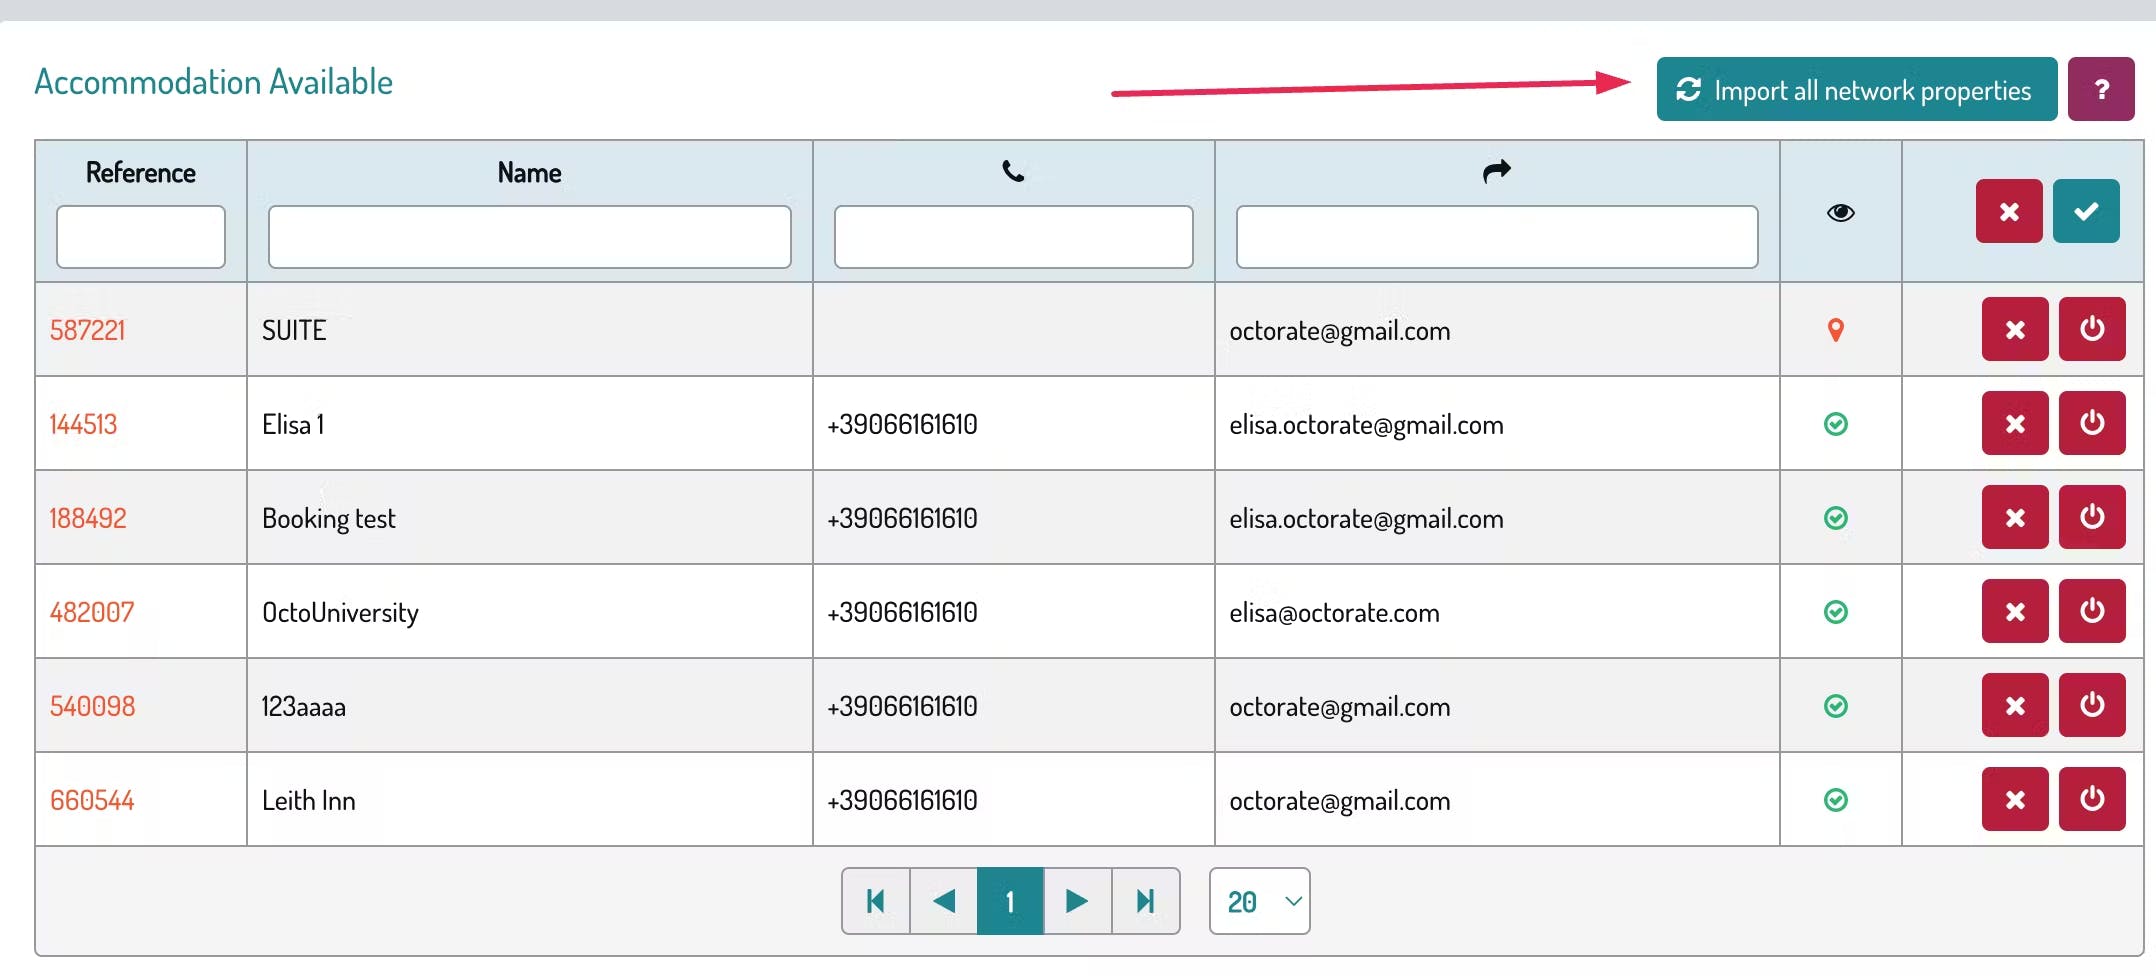Viewport: 2156px width, 976px height.
Task: Click teal checkmark button in table header
Action: (x=2086, y=211)
